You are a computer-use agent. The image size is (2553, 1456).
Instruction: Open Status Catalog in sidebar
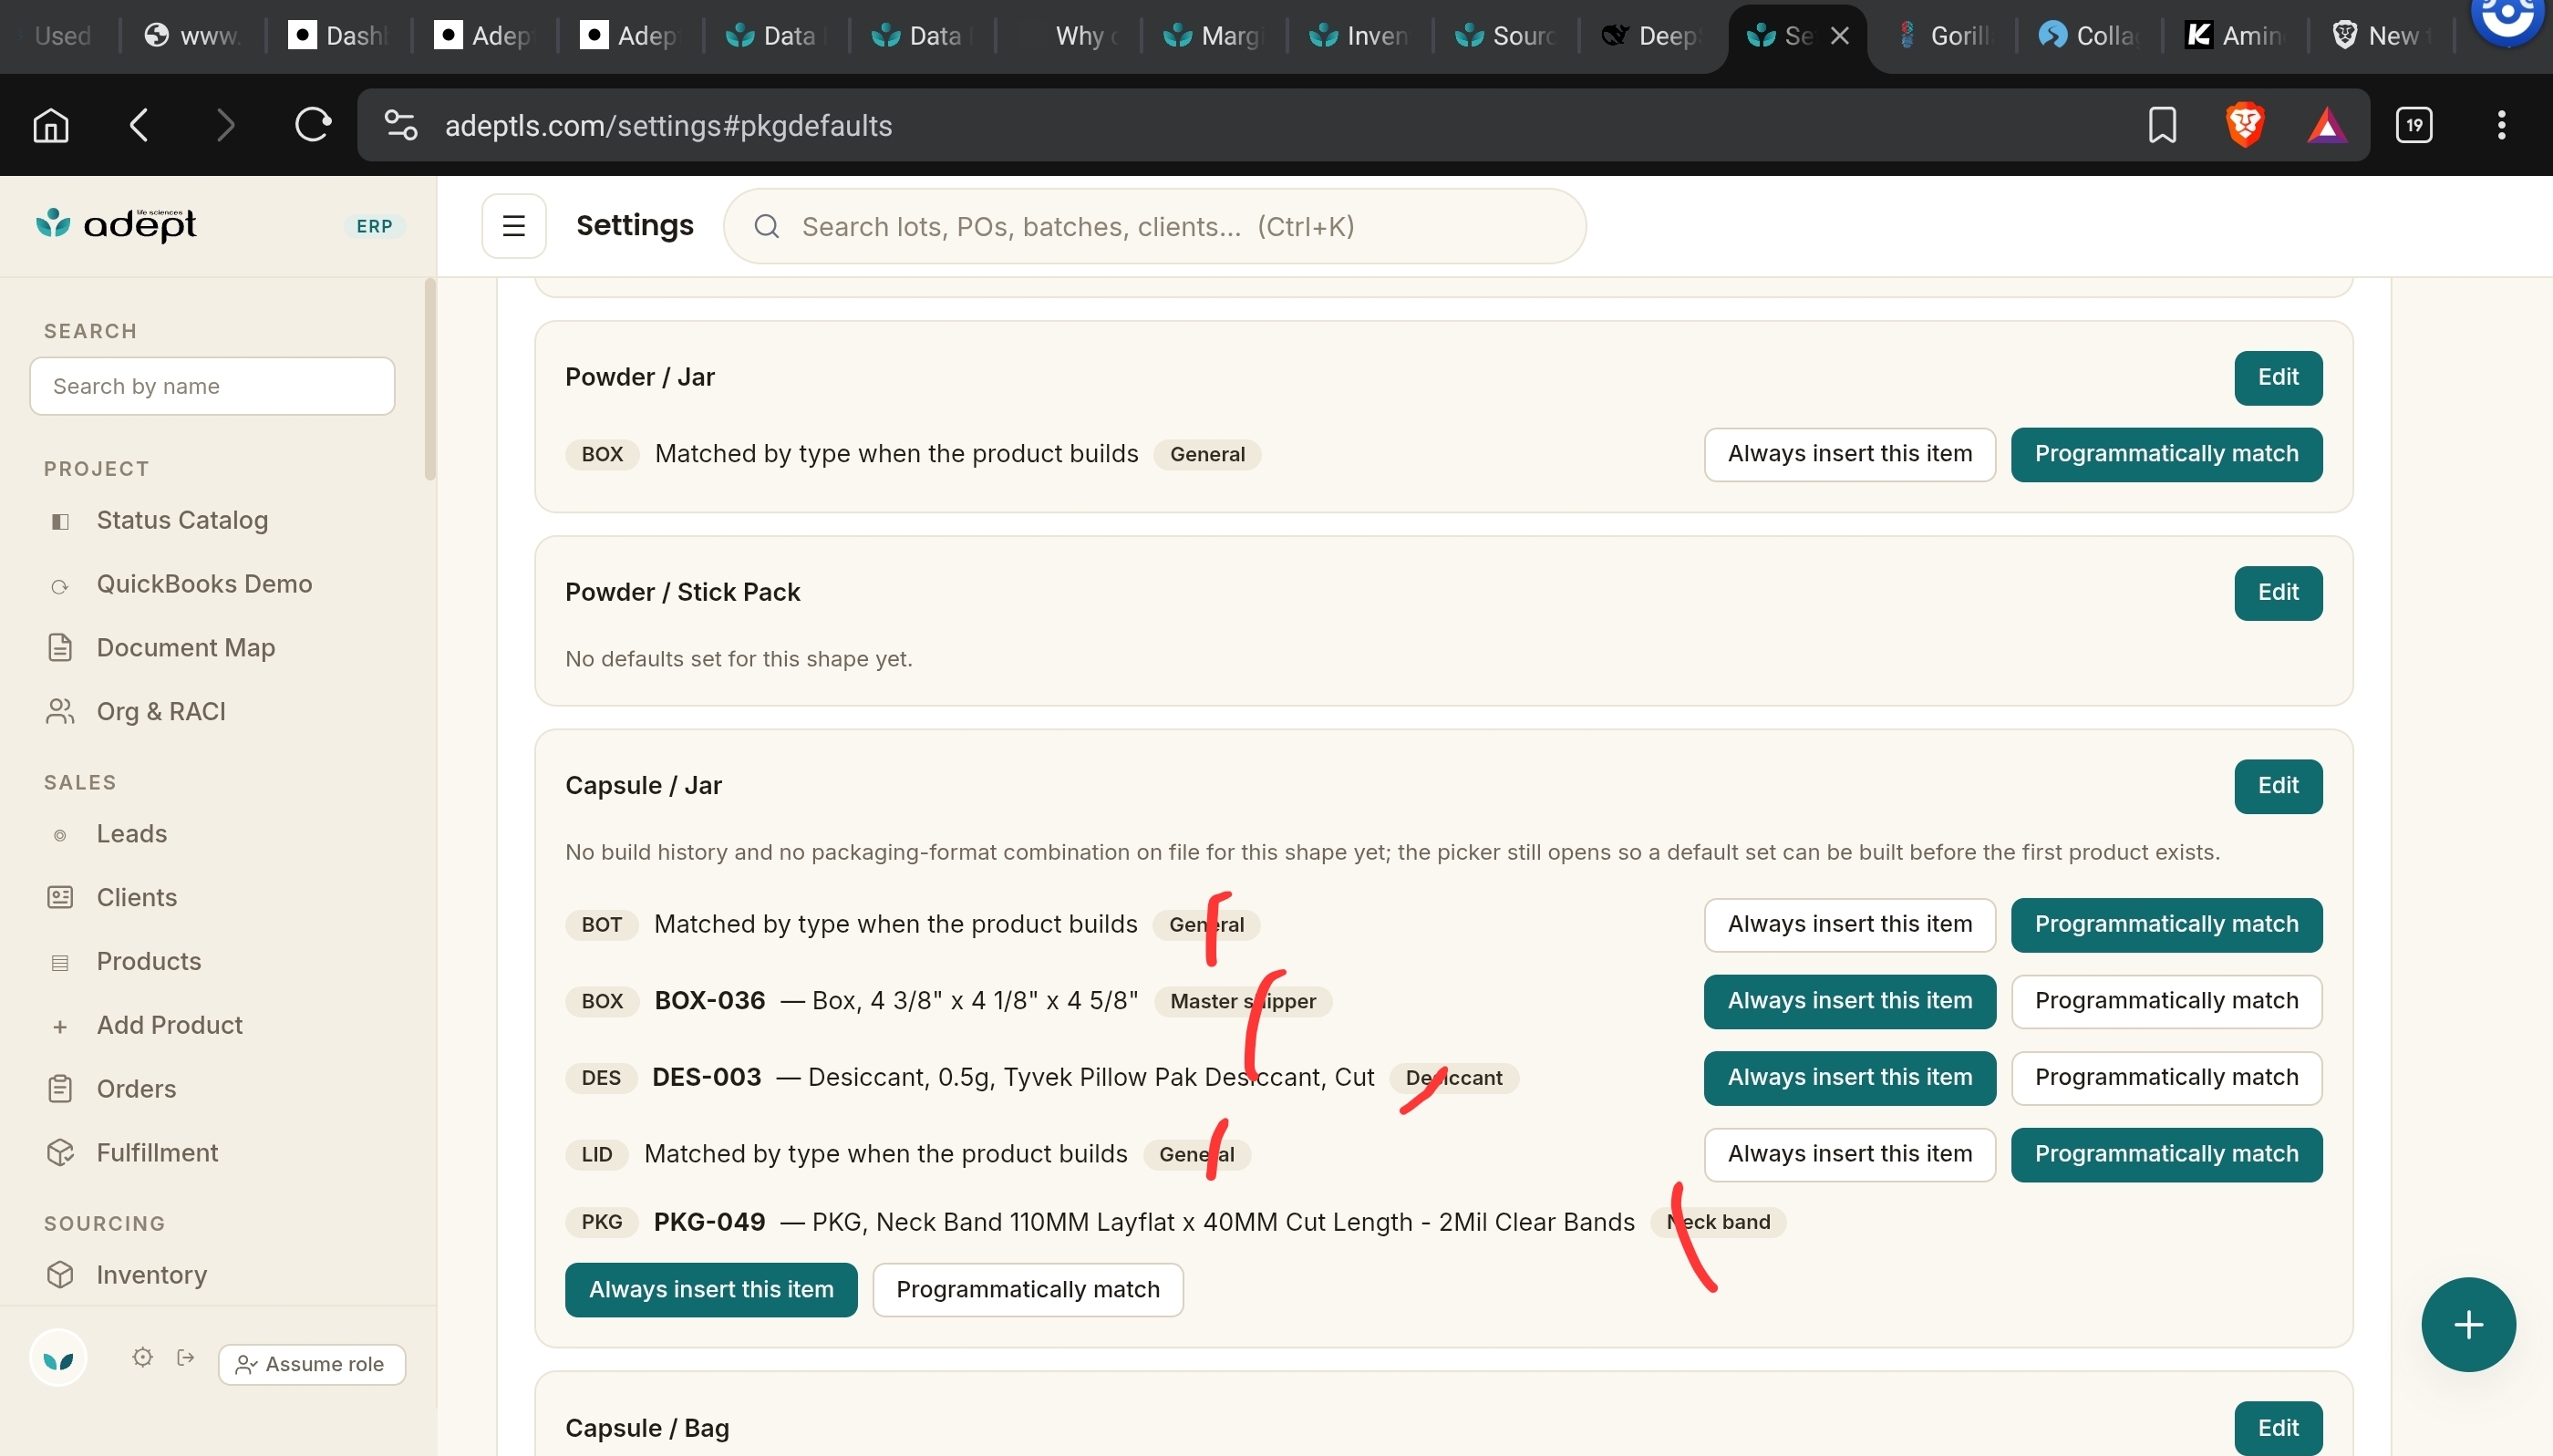click(182, 520)
